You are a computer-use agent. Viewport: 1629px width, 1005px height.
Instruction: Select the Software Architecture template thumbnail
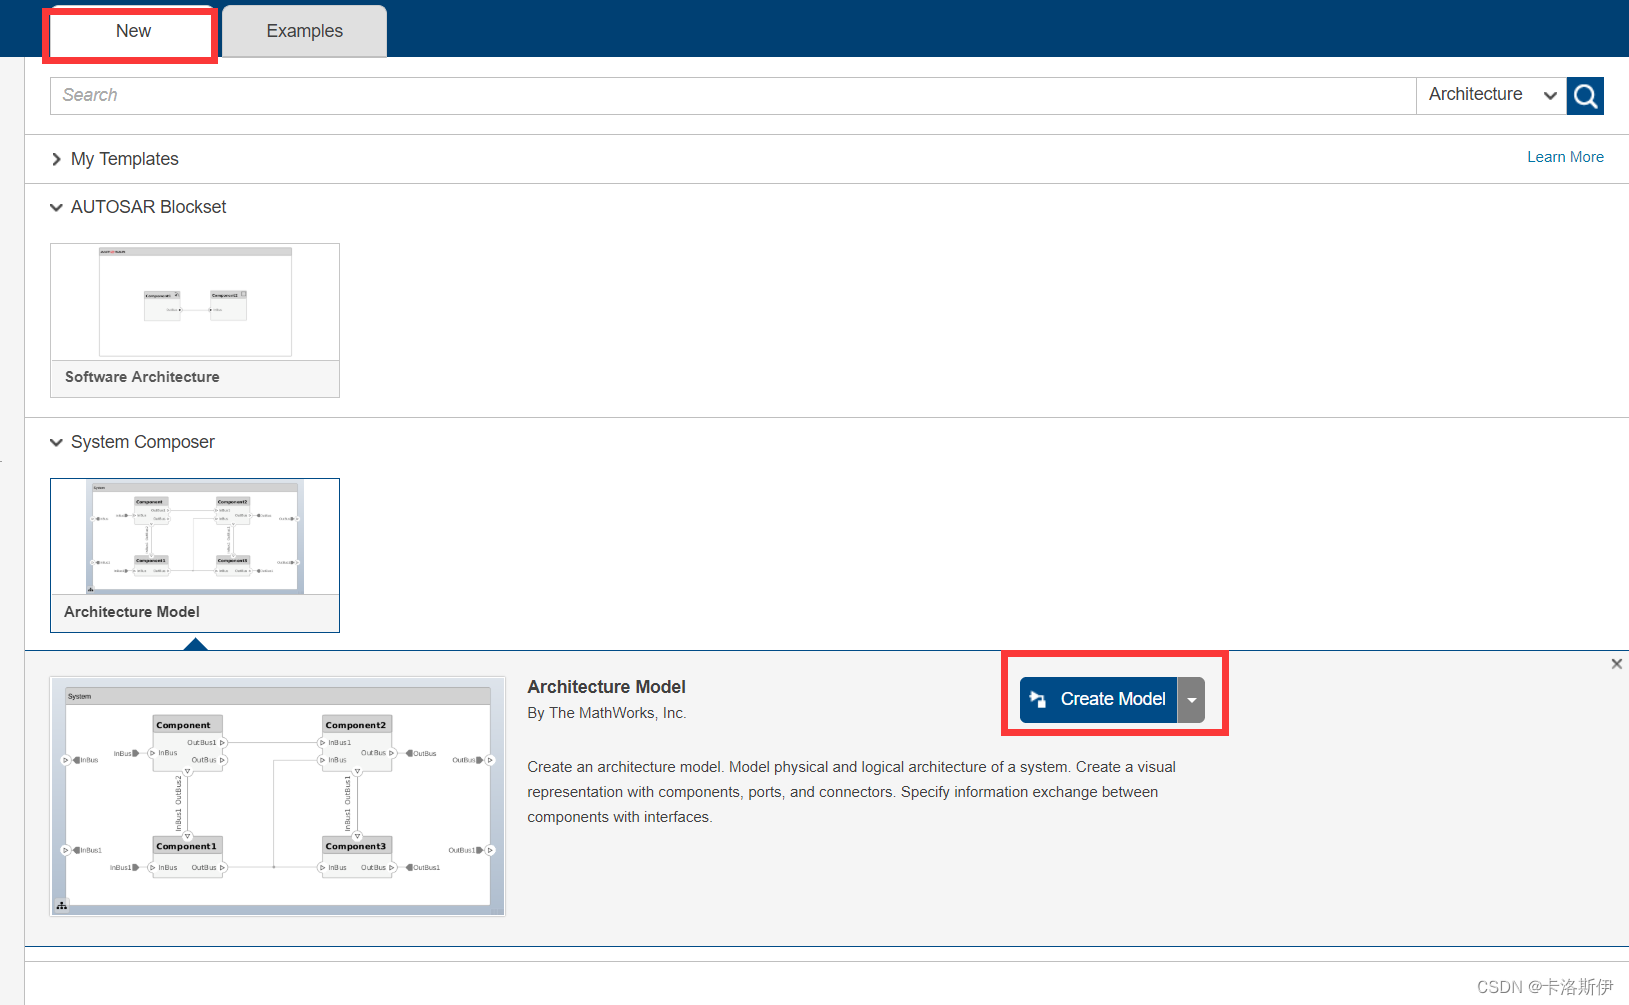[x=195, y=302]
